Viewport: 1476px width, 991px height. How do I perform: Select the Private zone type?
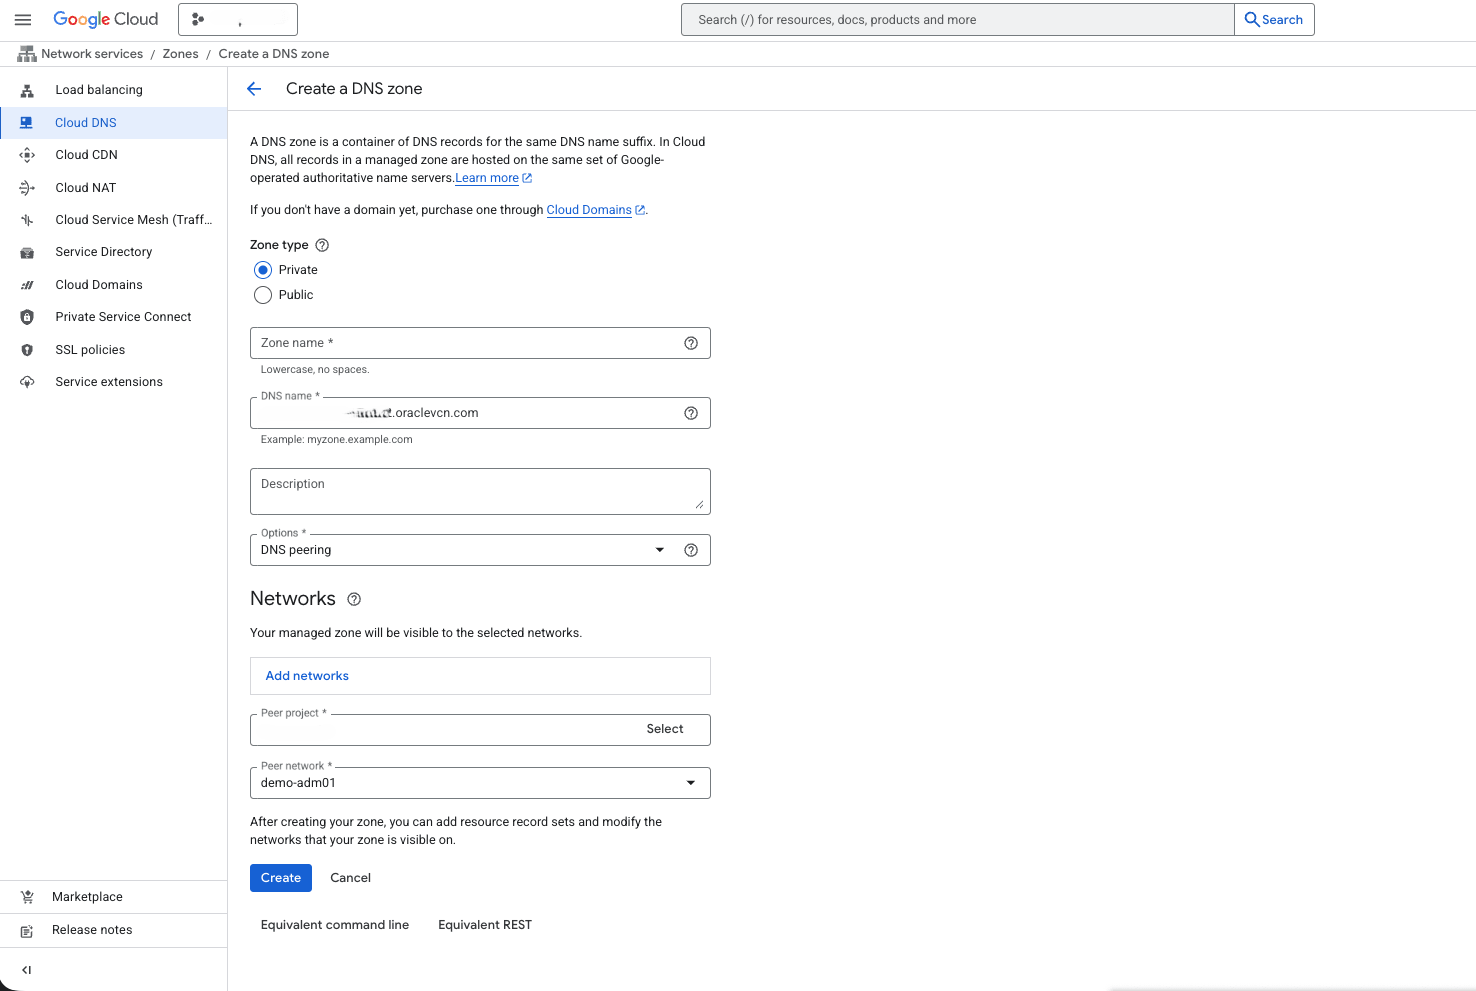click(x=263, y=269)
